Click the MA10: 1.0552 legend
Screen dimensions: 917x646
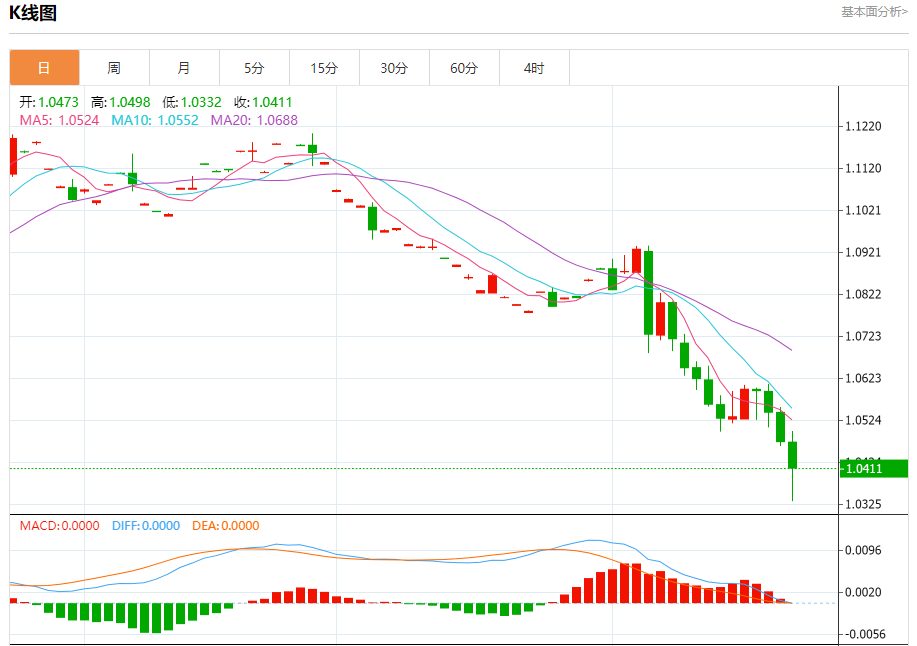155,120
